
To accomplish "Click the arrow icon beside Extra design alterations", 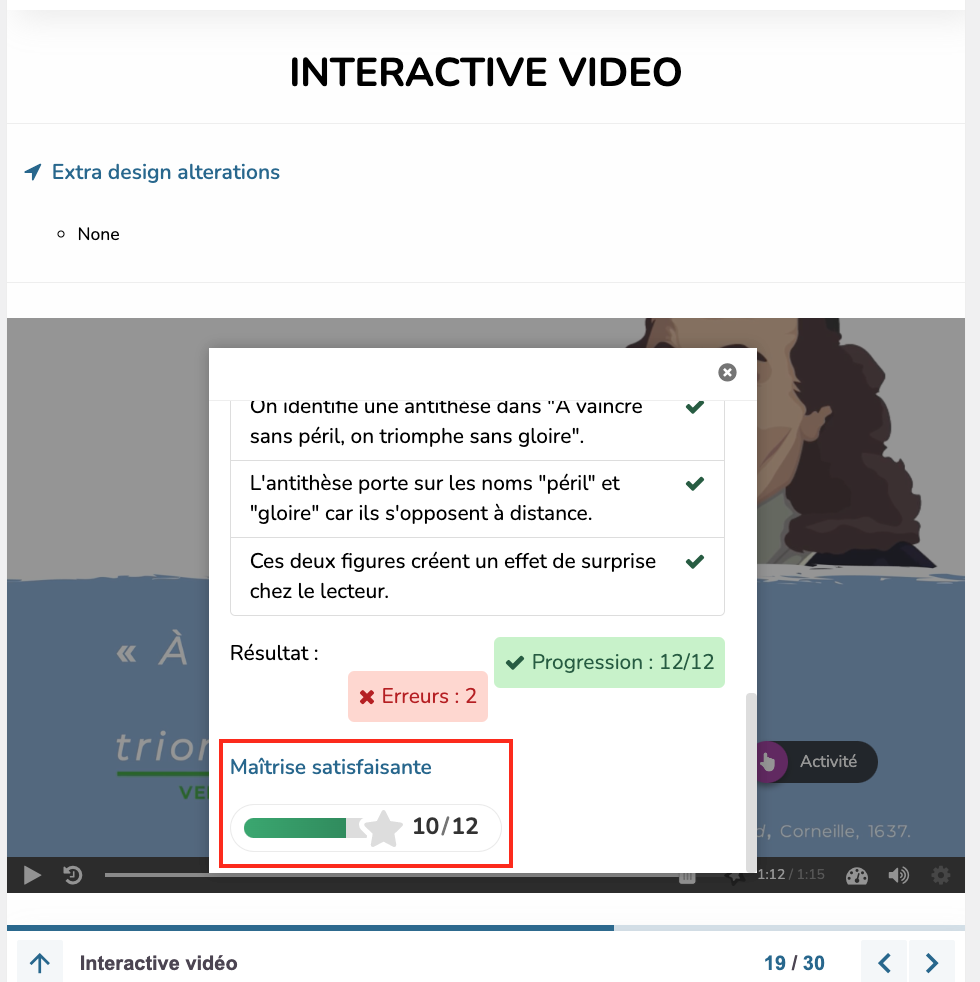I will click(x=33, y=172).
